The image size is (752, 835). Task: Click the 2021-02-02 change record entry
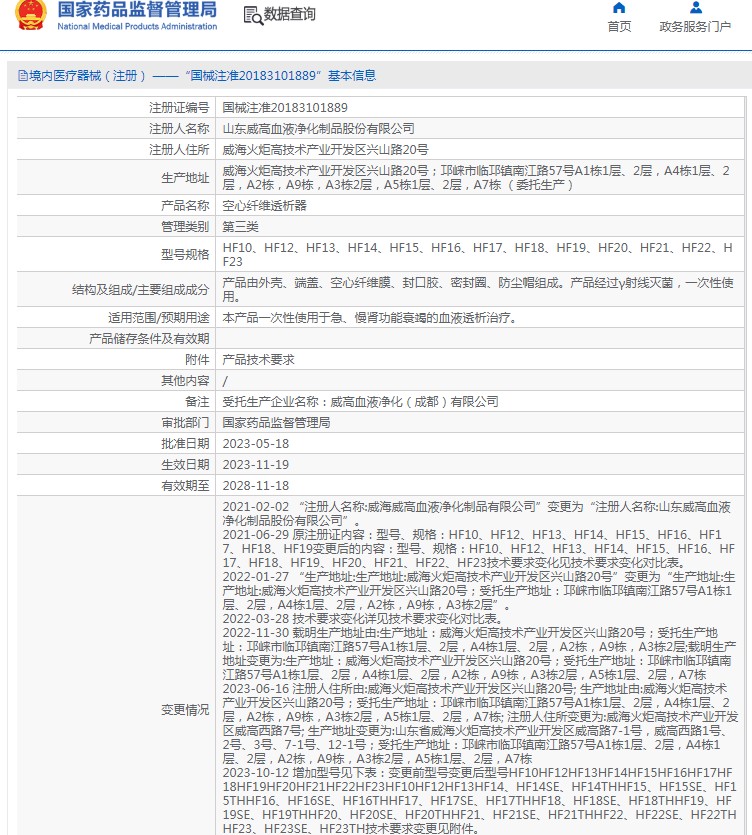click(x=477, y=513)
